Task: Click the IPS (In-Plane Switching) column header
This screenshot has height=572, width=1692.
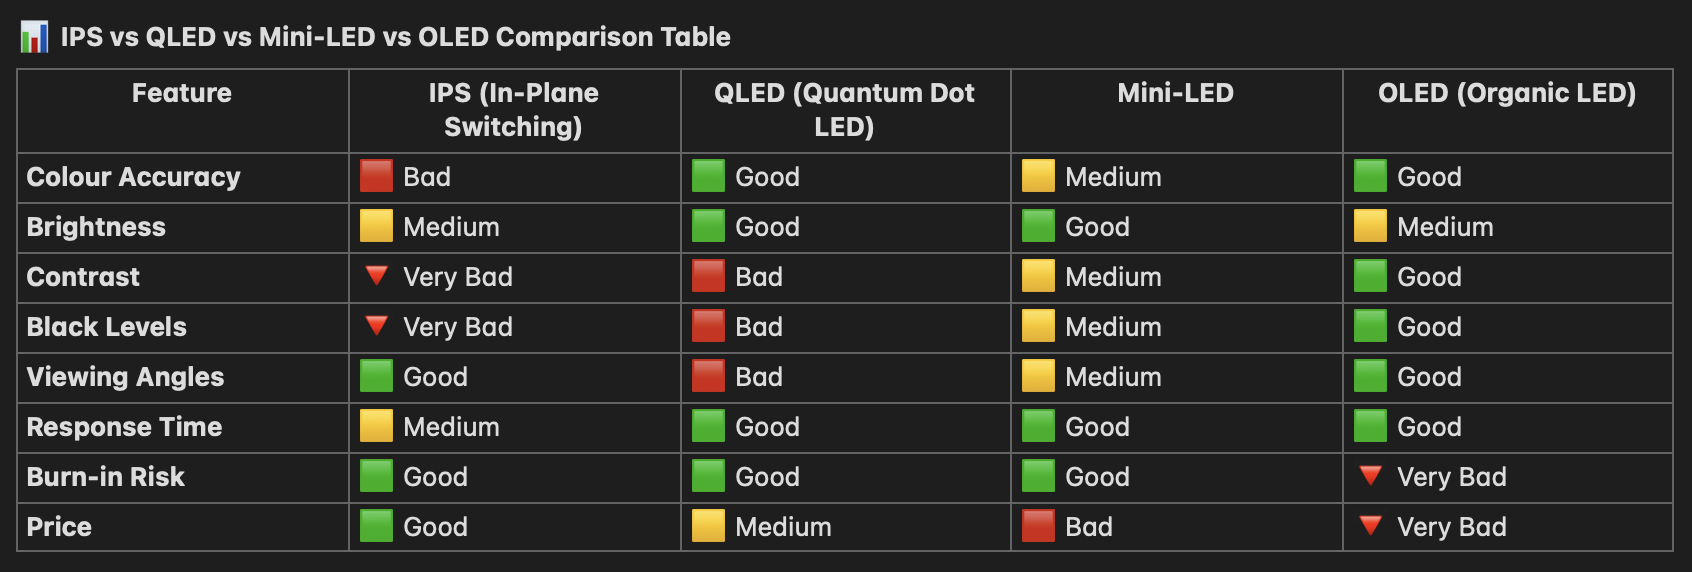Action: [x=513, y=110]
